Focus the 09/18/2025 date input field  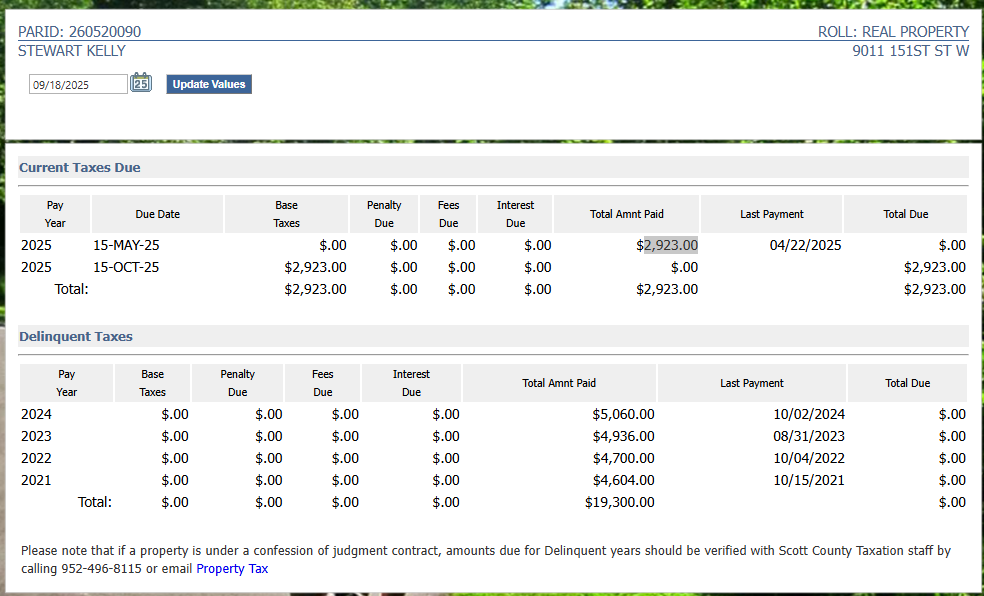[78, 85]
